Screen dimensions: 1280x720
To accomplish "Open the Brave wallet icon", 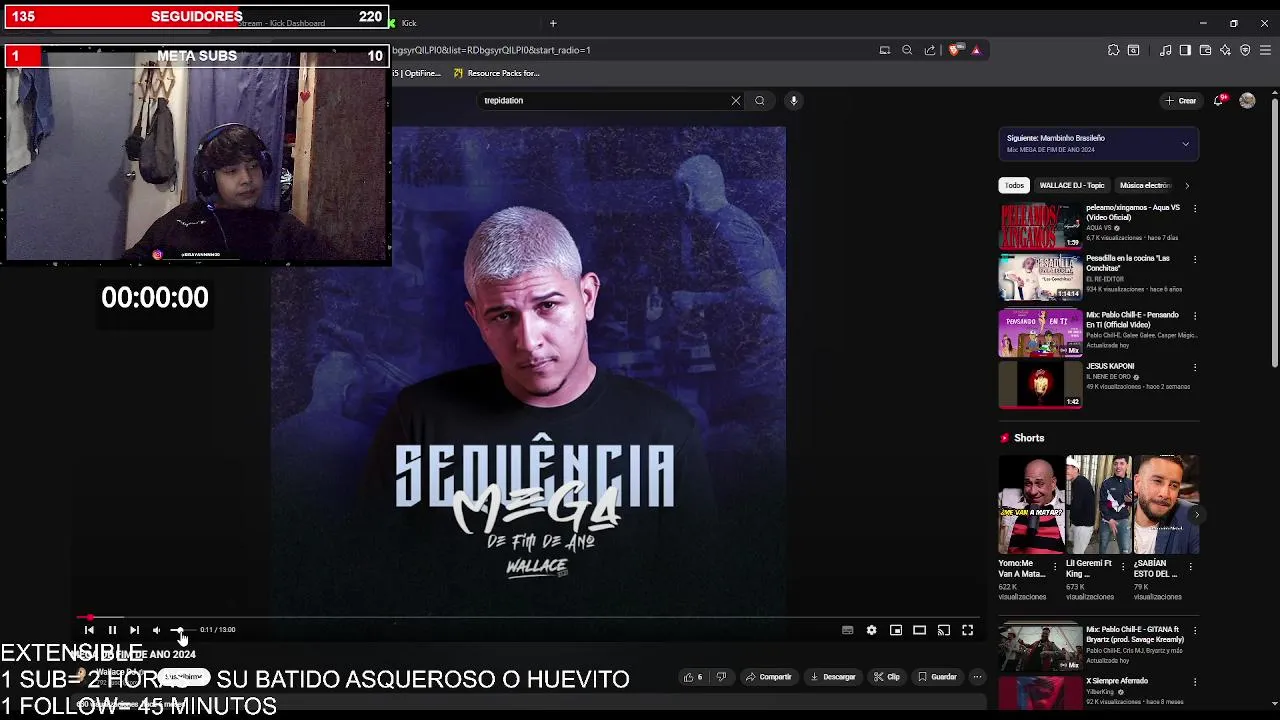I will (x=1205, y=50).
